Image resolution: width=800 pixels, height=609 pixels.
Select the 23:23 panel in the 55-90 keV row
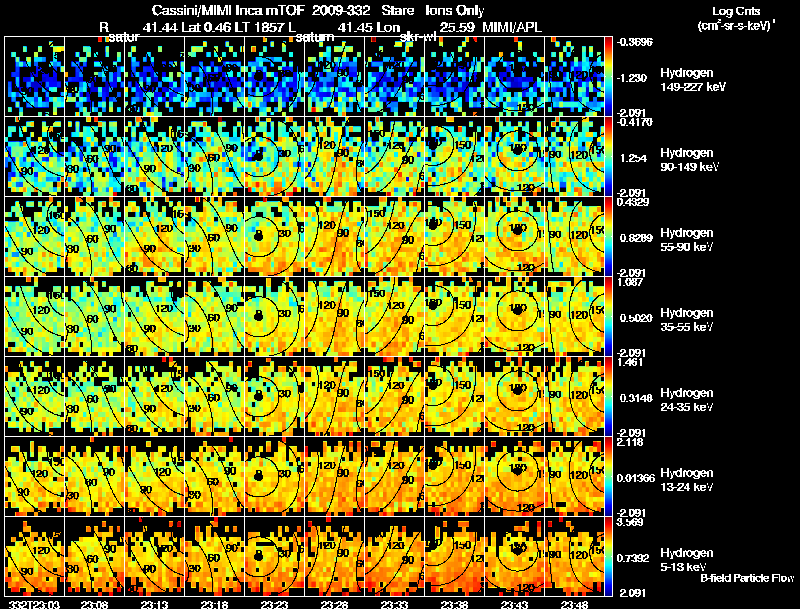[274, 236]
